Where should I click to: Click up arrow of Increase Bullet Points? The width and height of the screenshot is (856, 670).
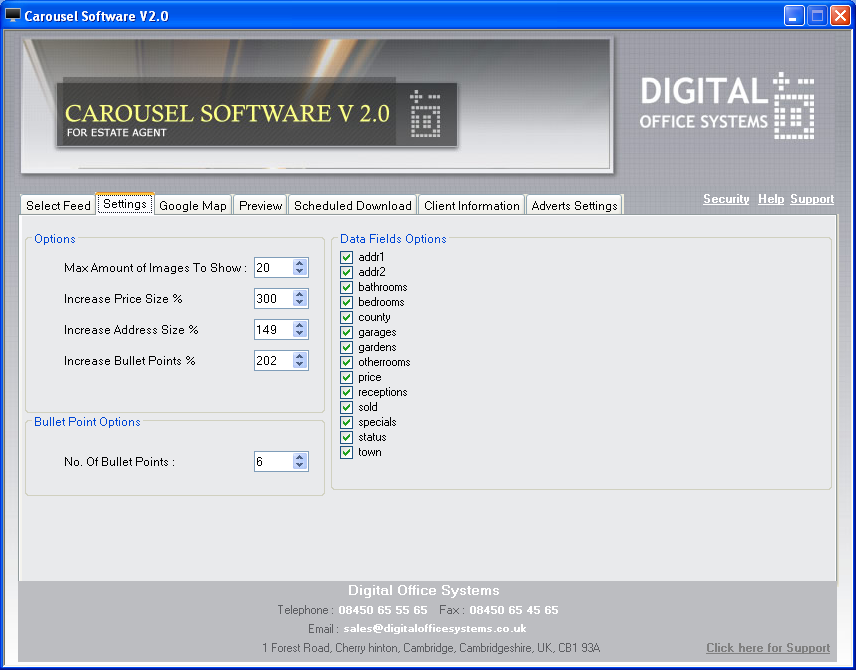(299, 357)
